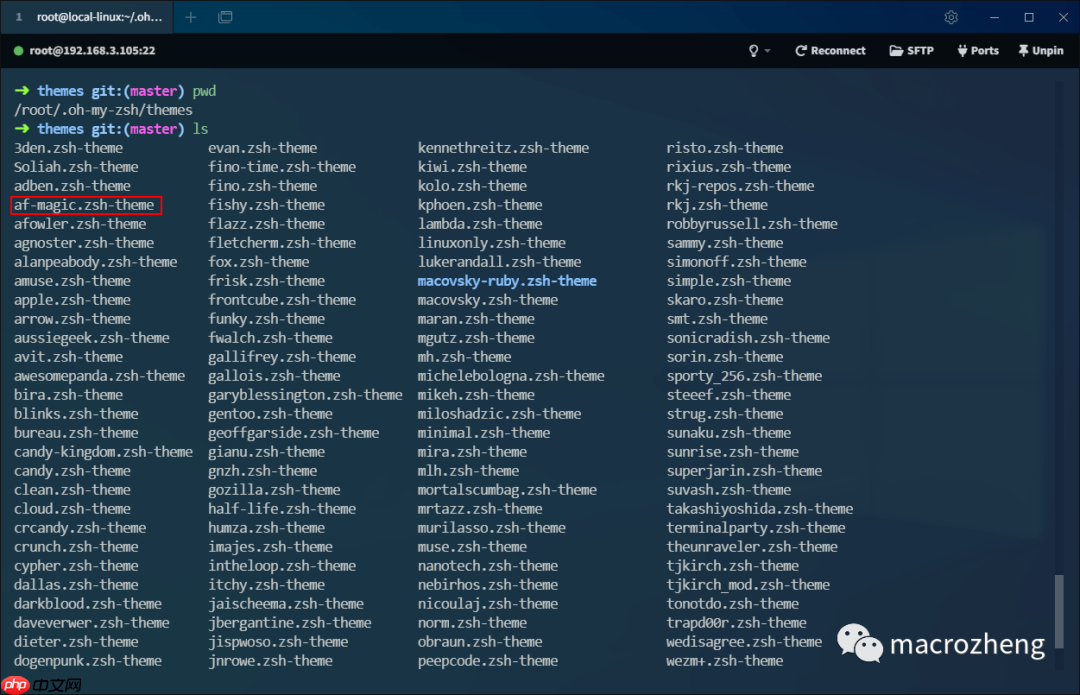Open the Ports forwarding button

coord(978,51)
